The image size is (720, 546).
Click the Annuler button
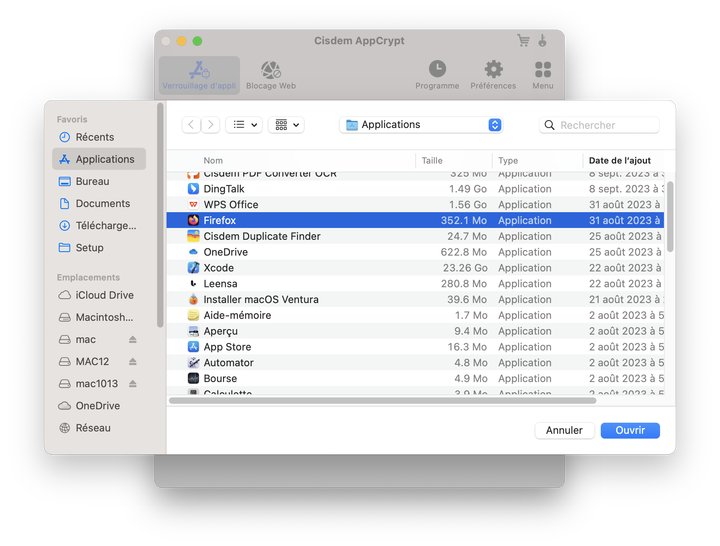click(564, 430)
